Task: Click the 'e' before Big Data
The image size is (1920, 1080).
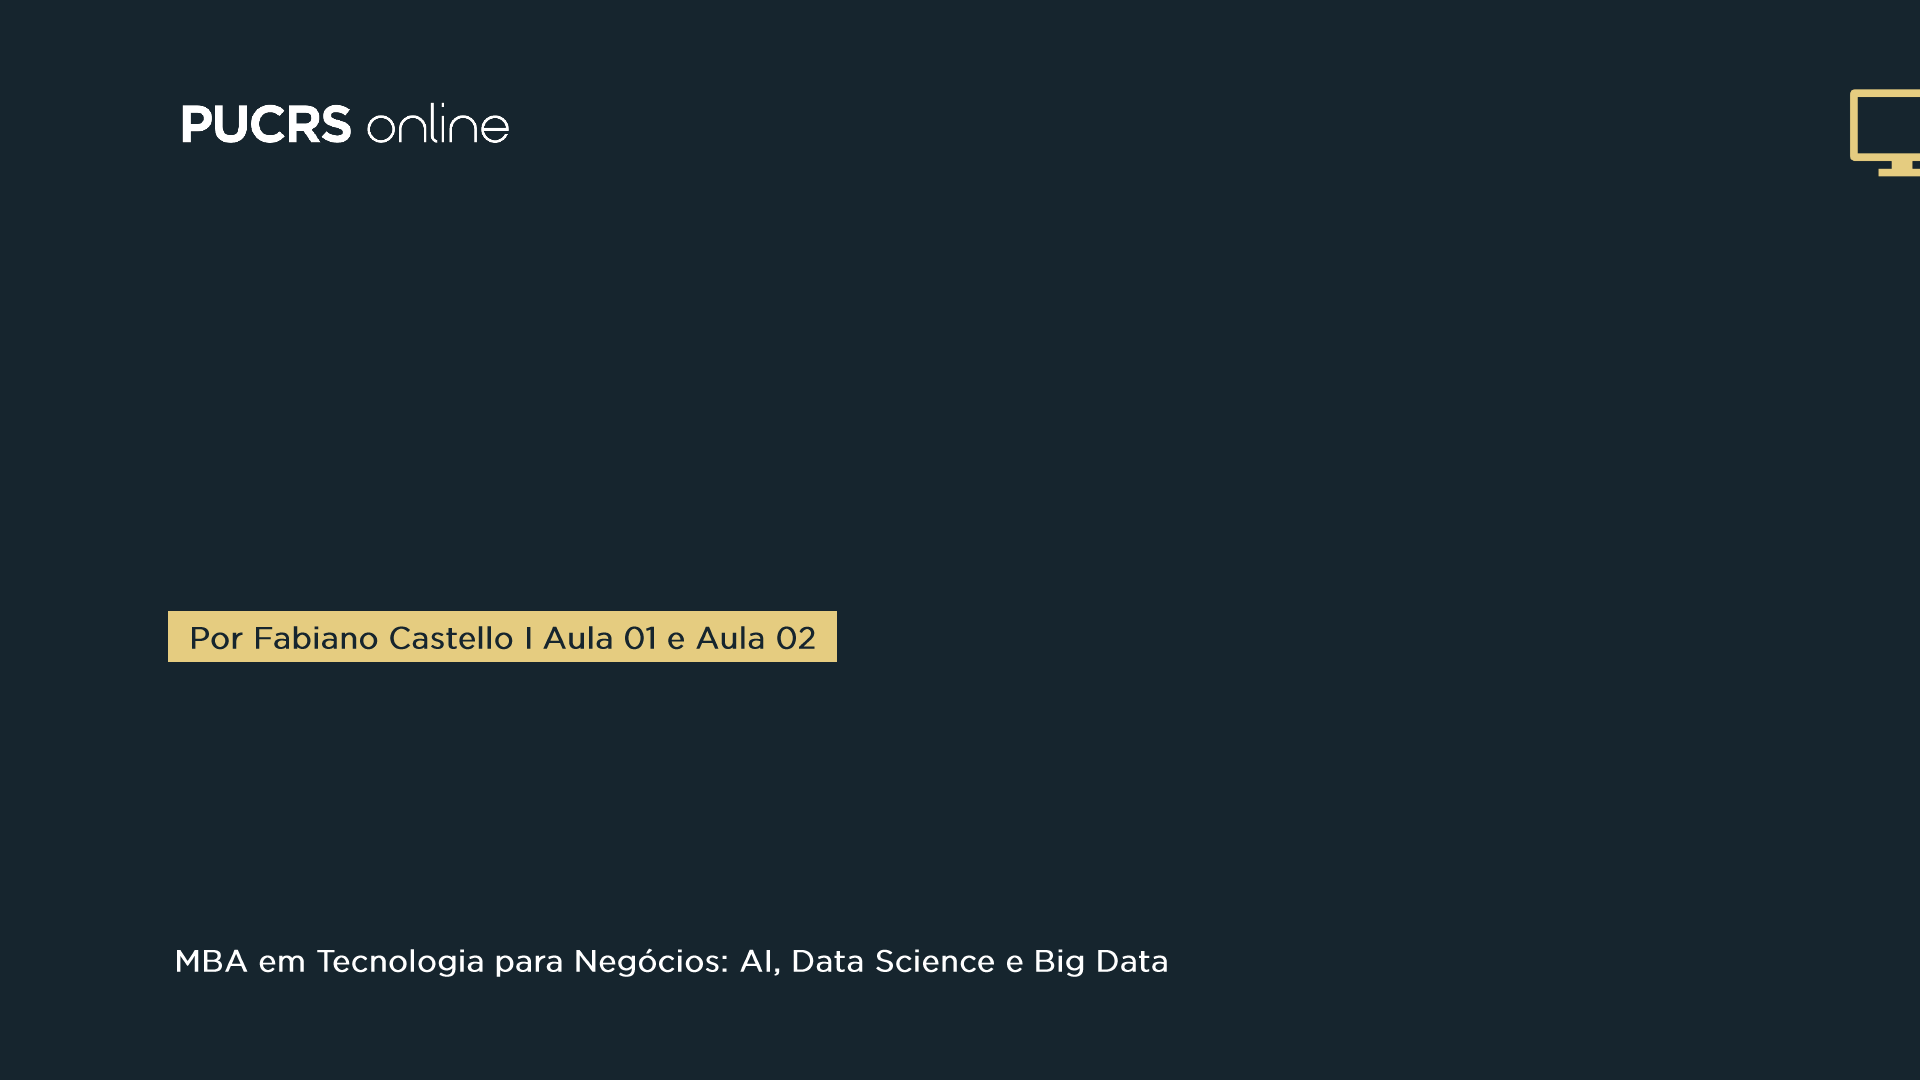Action: pyautogui.click(x=1014, y=961)
